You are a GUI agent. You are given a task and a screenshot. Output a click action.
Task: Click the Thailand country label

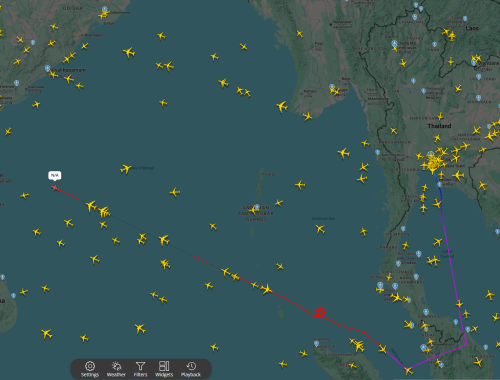pos(439,126)
